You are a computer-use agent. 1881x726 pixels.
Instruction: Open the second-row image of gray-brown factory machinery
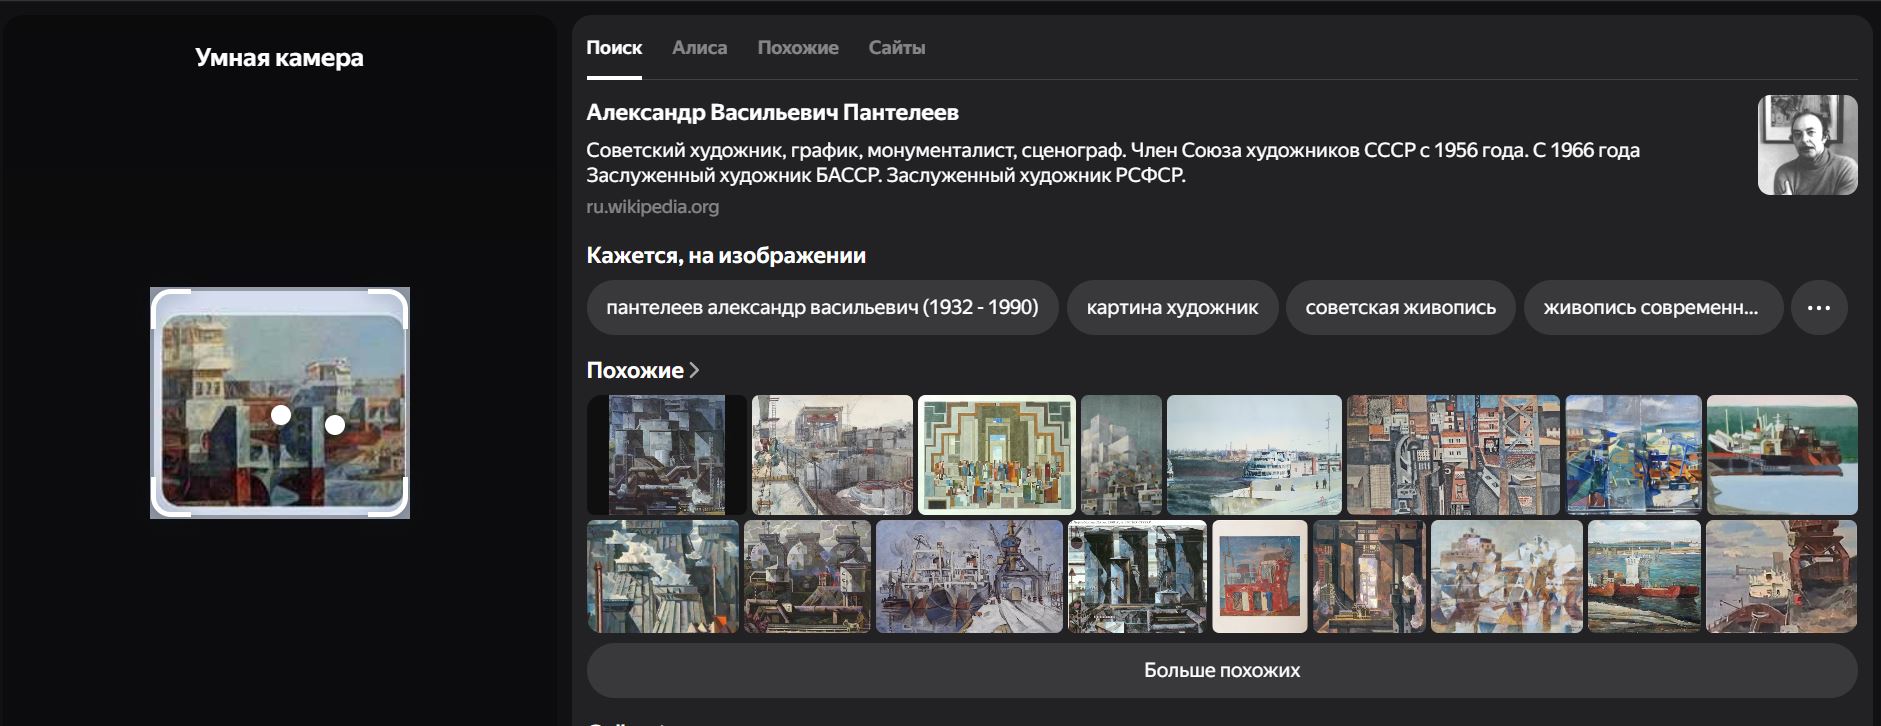tap(807, 576)
